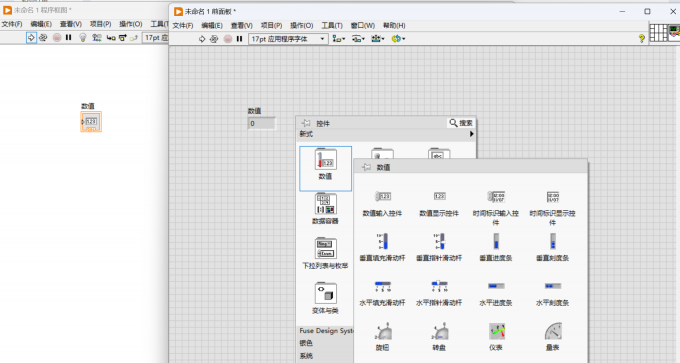Open 操作(O) menu in the front panel
Screen dimensions: 680x363
(x=301, y=26)
